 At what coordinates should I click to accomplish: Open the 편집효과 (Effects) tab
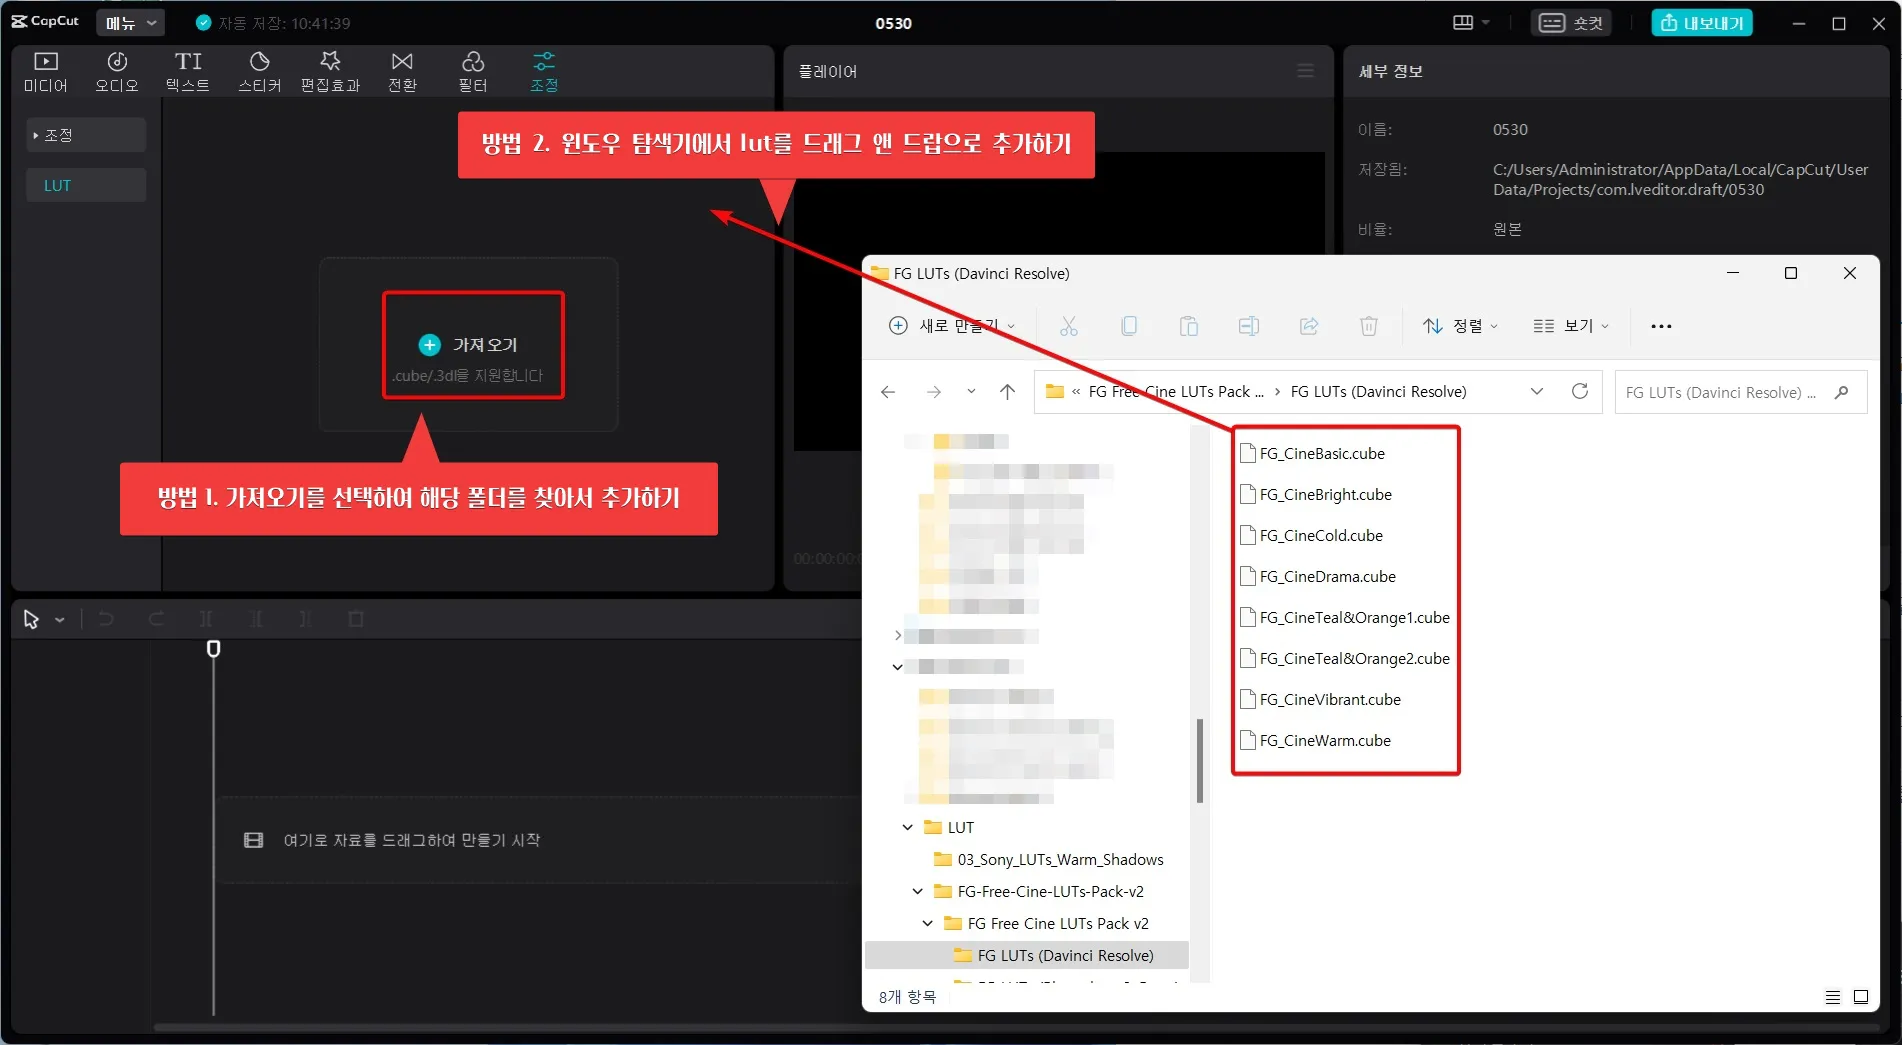pos(330,72)
